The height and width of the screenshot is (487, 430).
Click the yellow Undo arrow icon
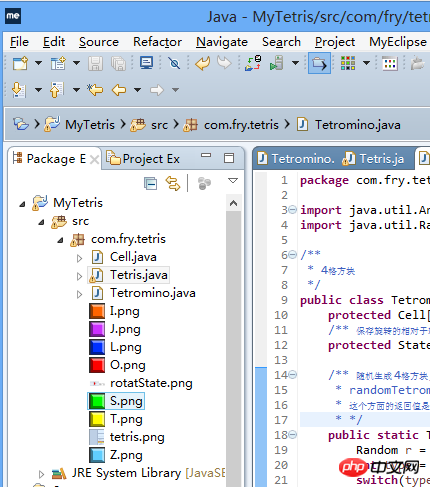click(202, 63)
